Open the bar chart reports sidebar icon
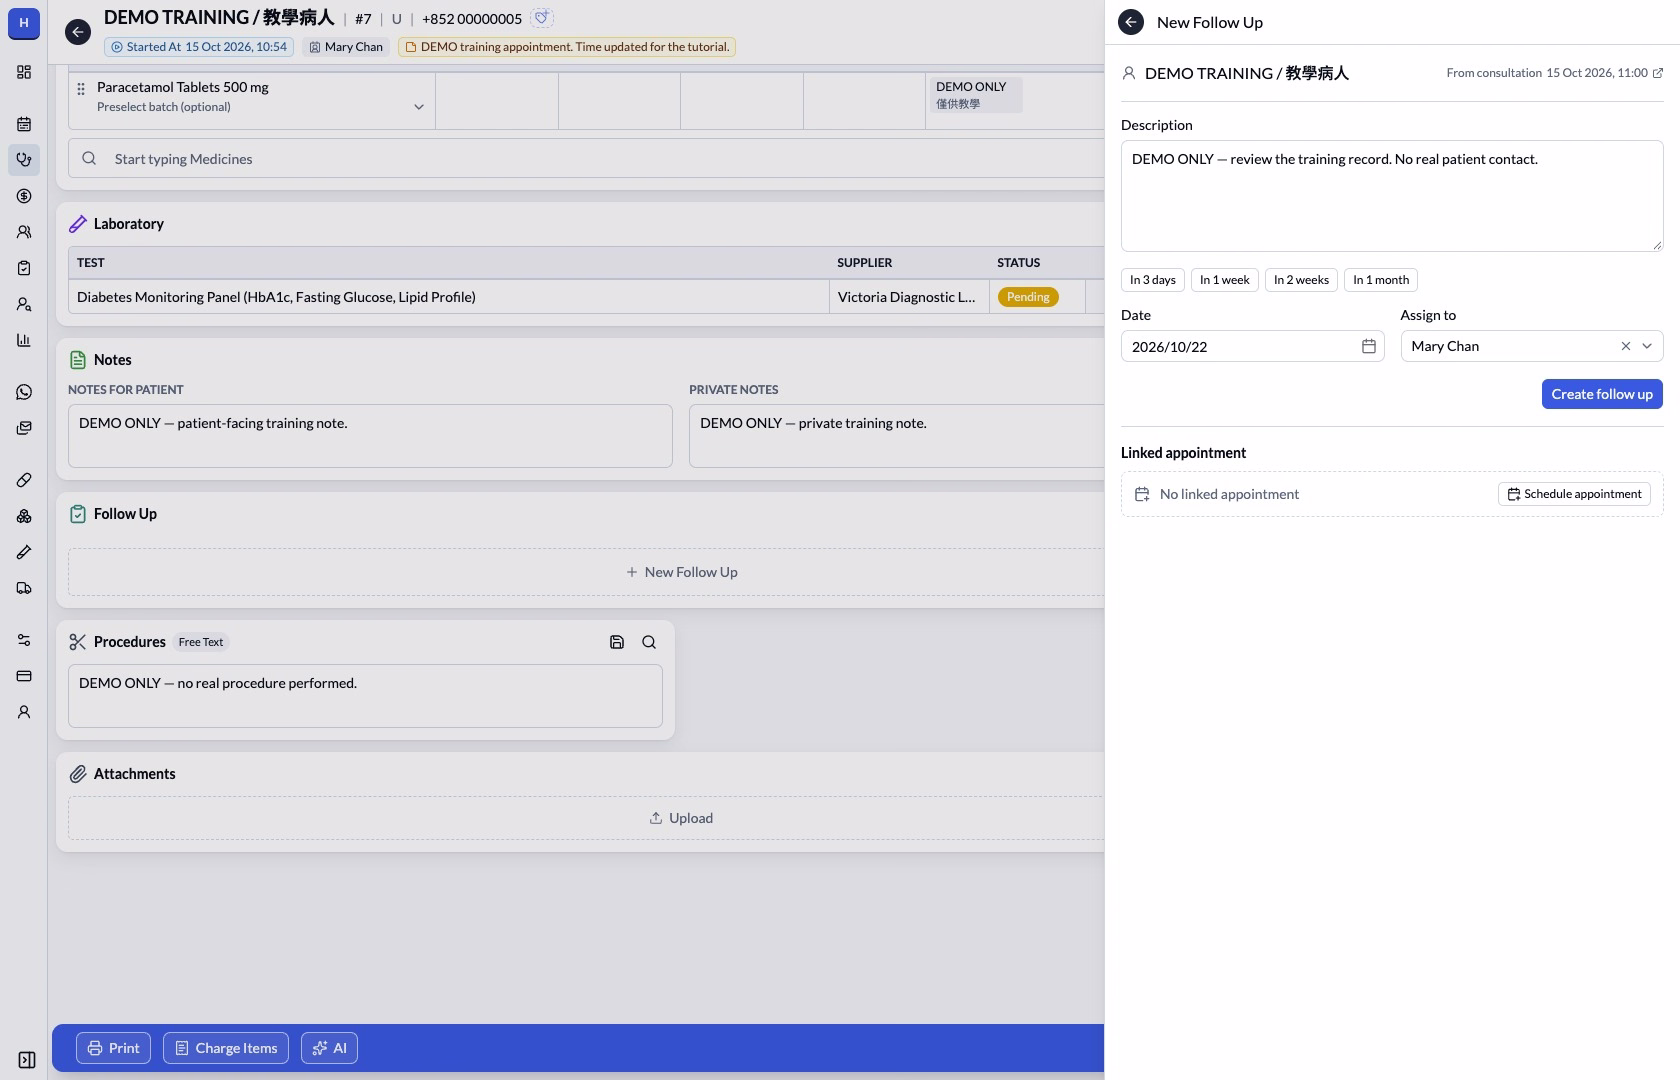1680x1080 pixels. pos(24,340)
